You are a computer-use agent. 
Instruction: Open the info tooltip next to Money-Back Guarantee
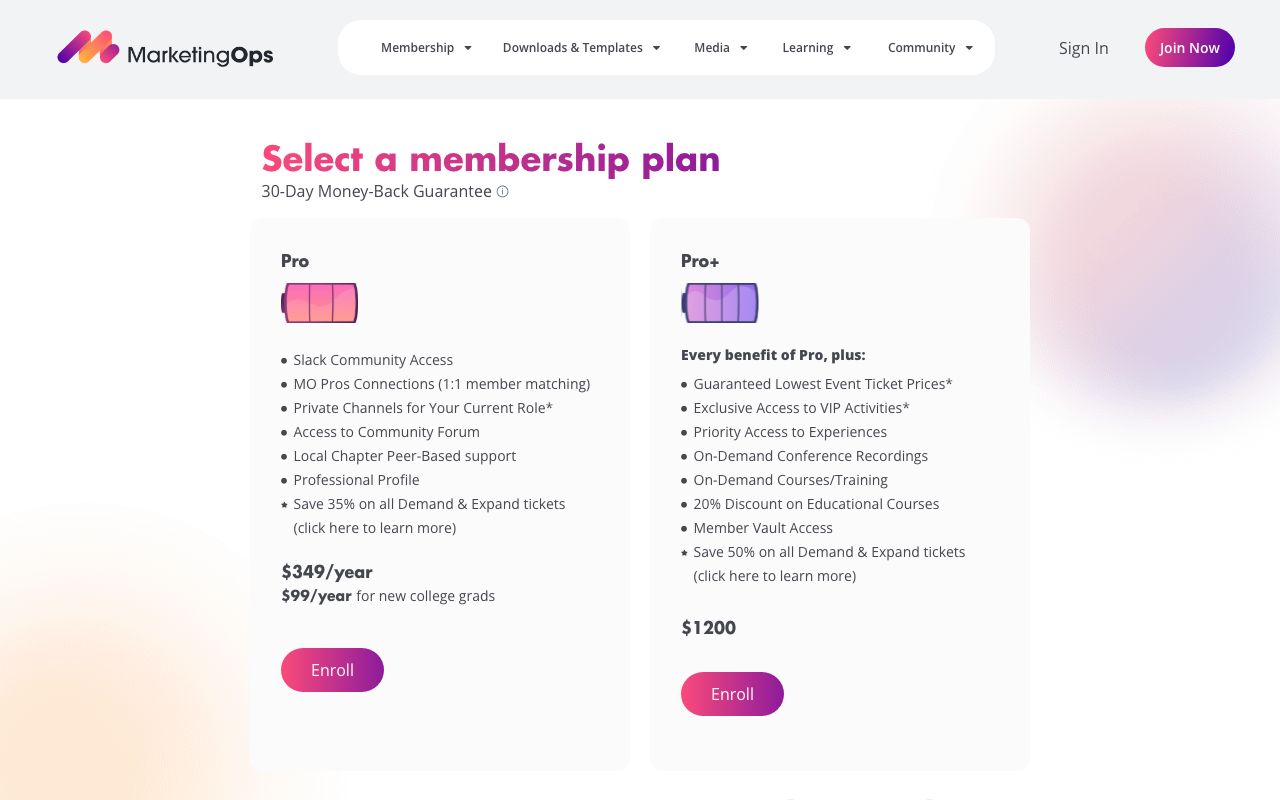point(502,191)
